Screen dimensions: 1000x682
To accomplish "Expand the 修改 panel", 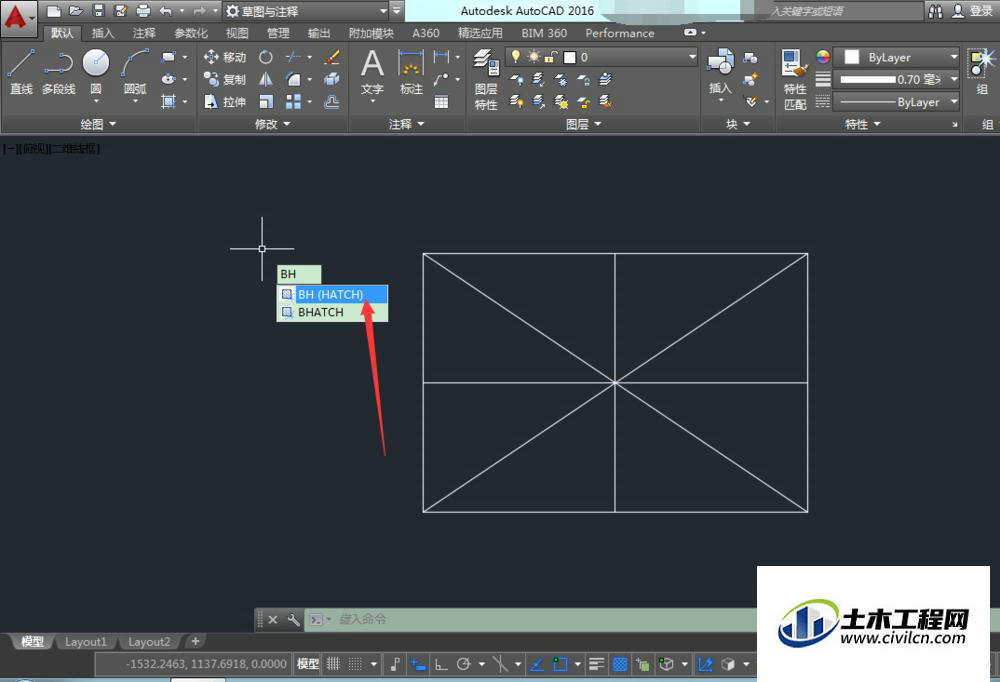I will 272,124.
